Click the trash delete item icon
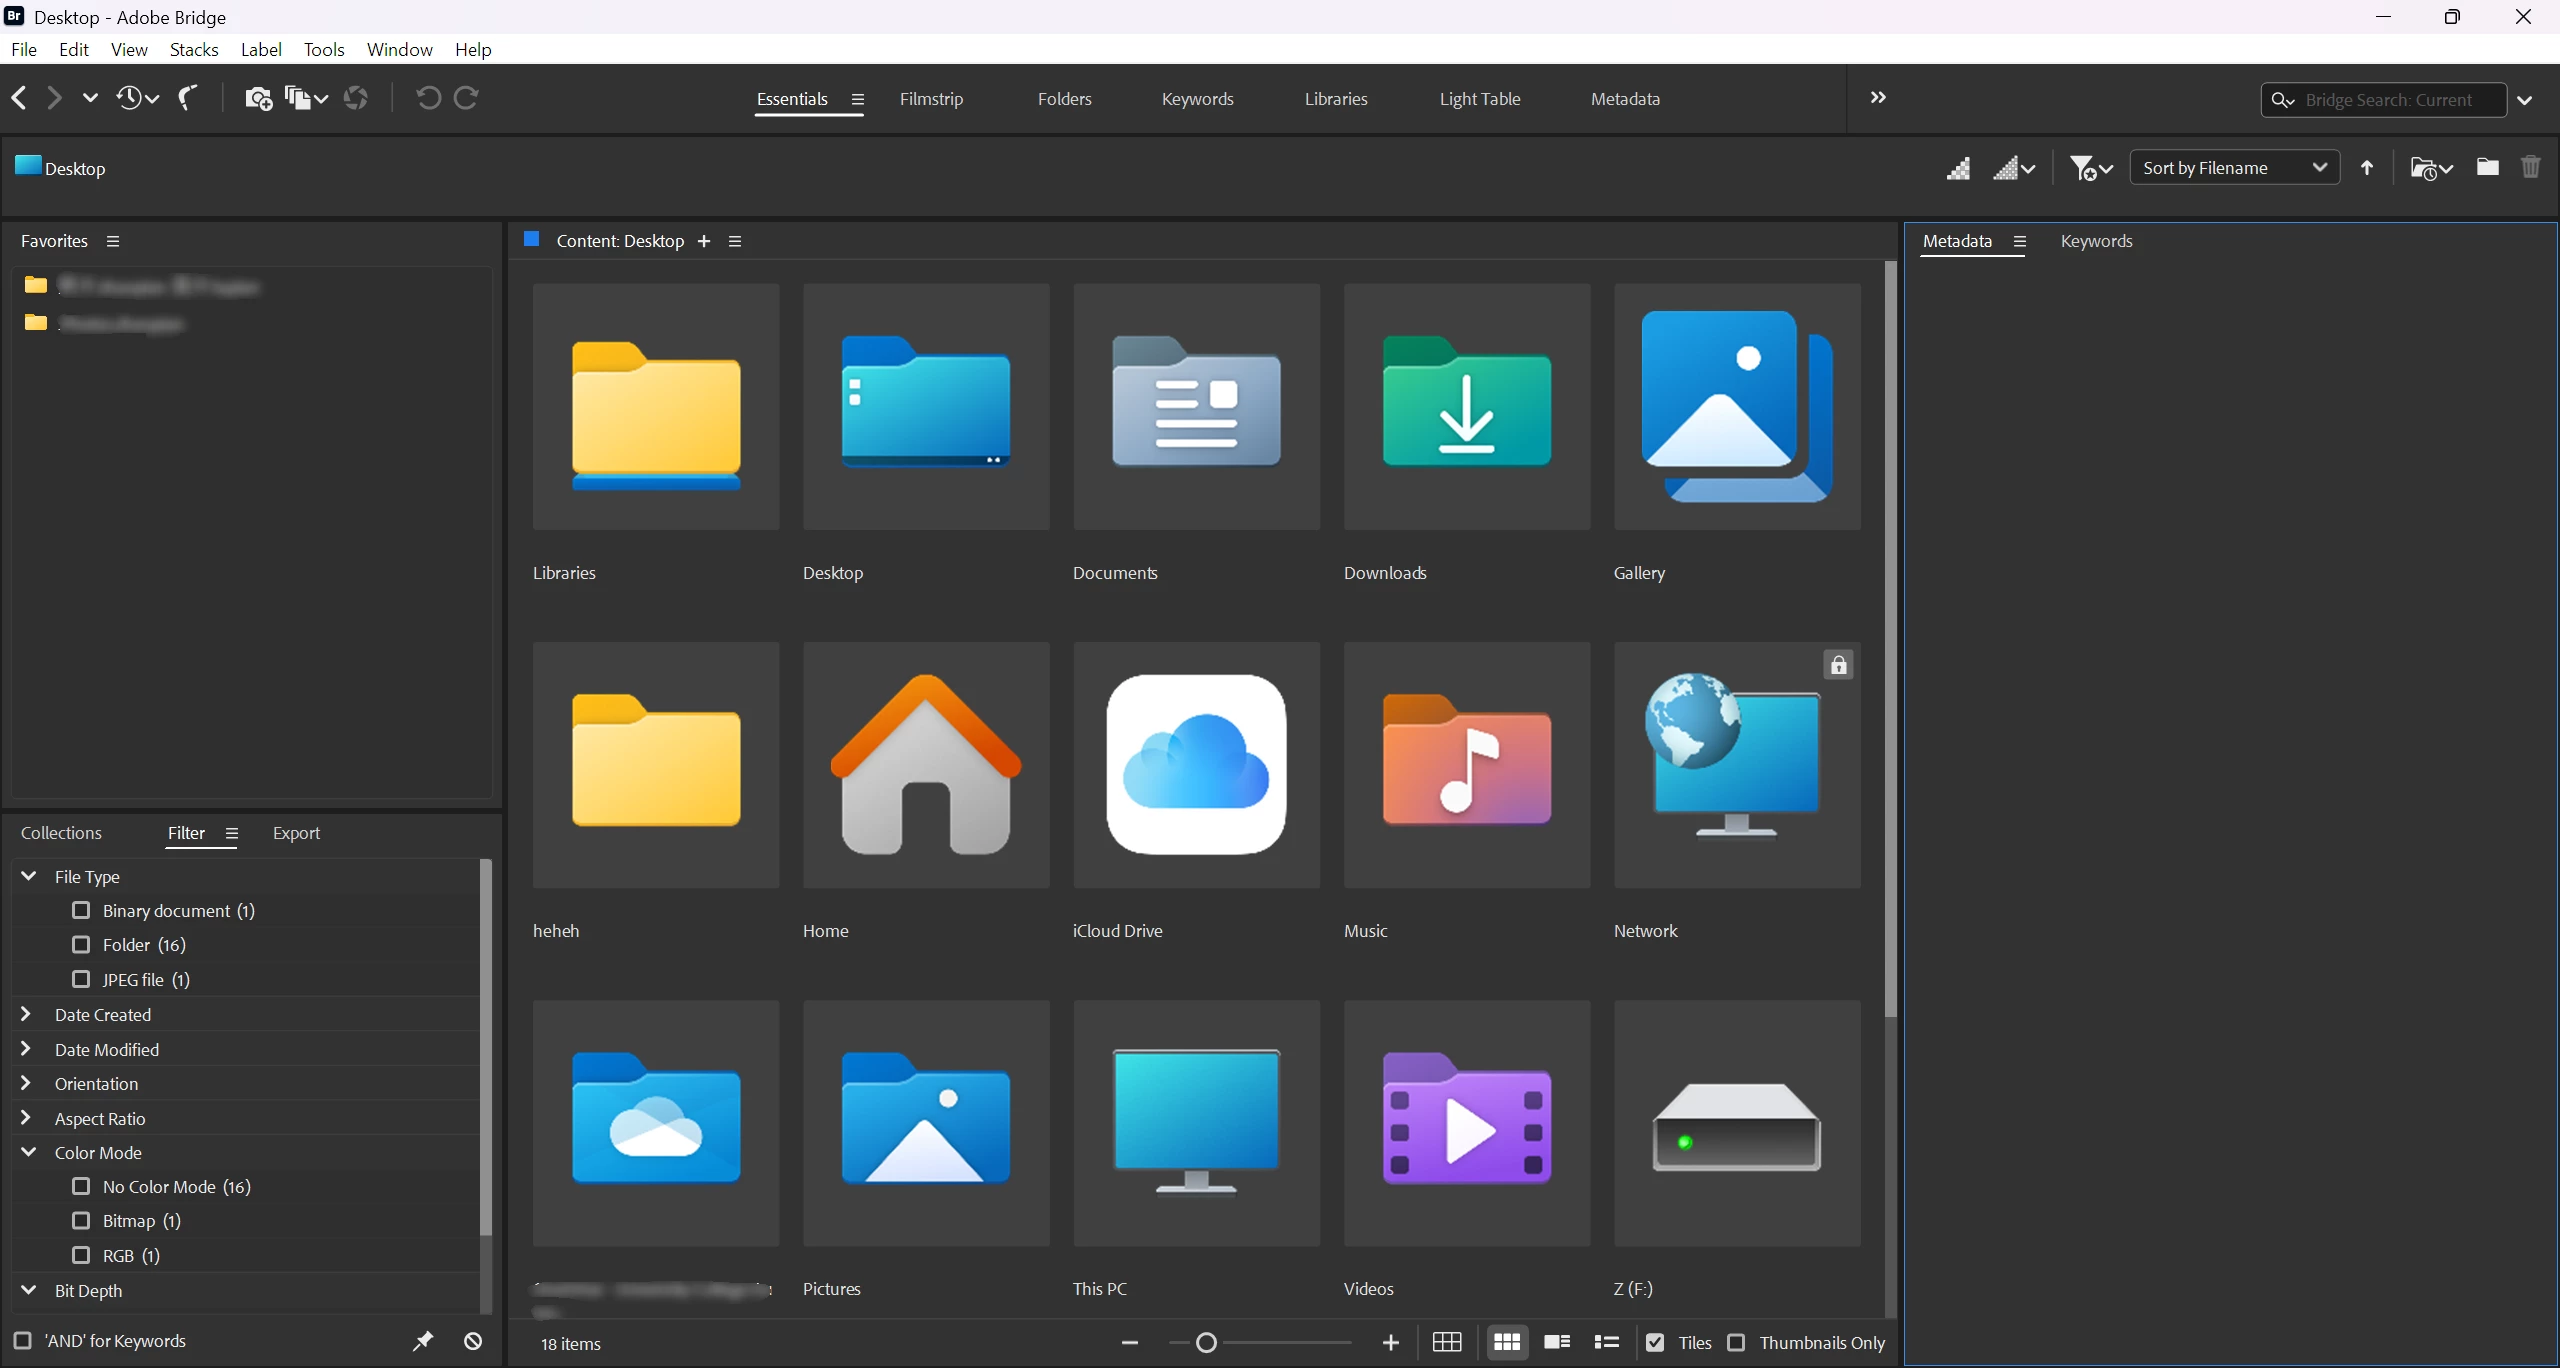The image size is (2560, 1368). coord(2530,168)
